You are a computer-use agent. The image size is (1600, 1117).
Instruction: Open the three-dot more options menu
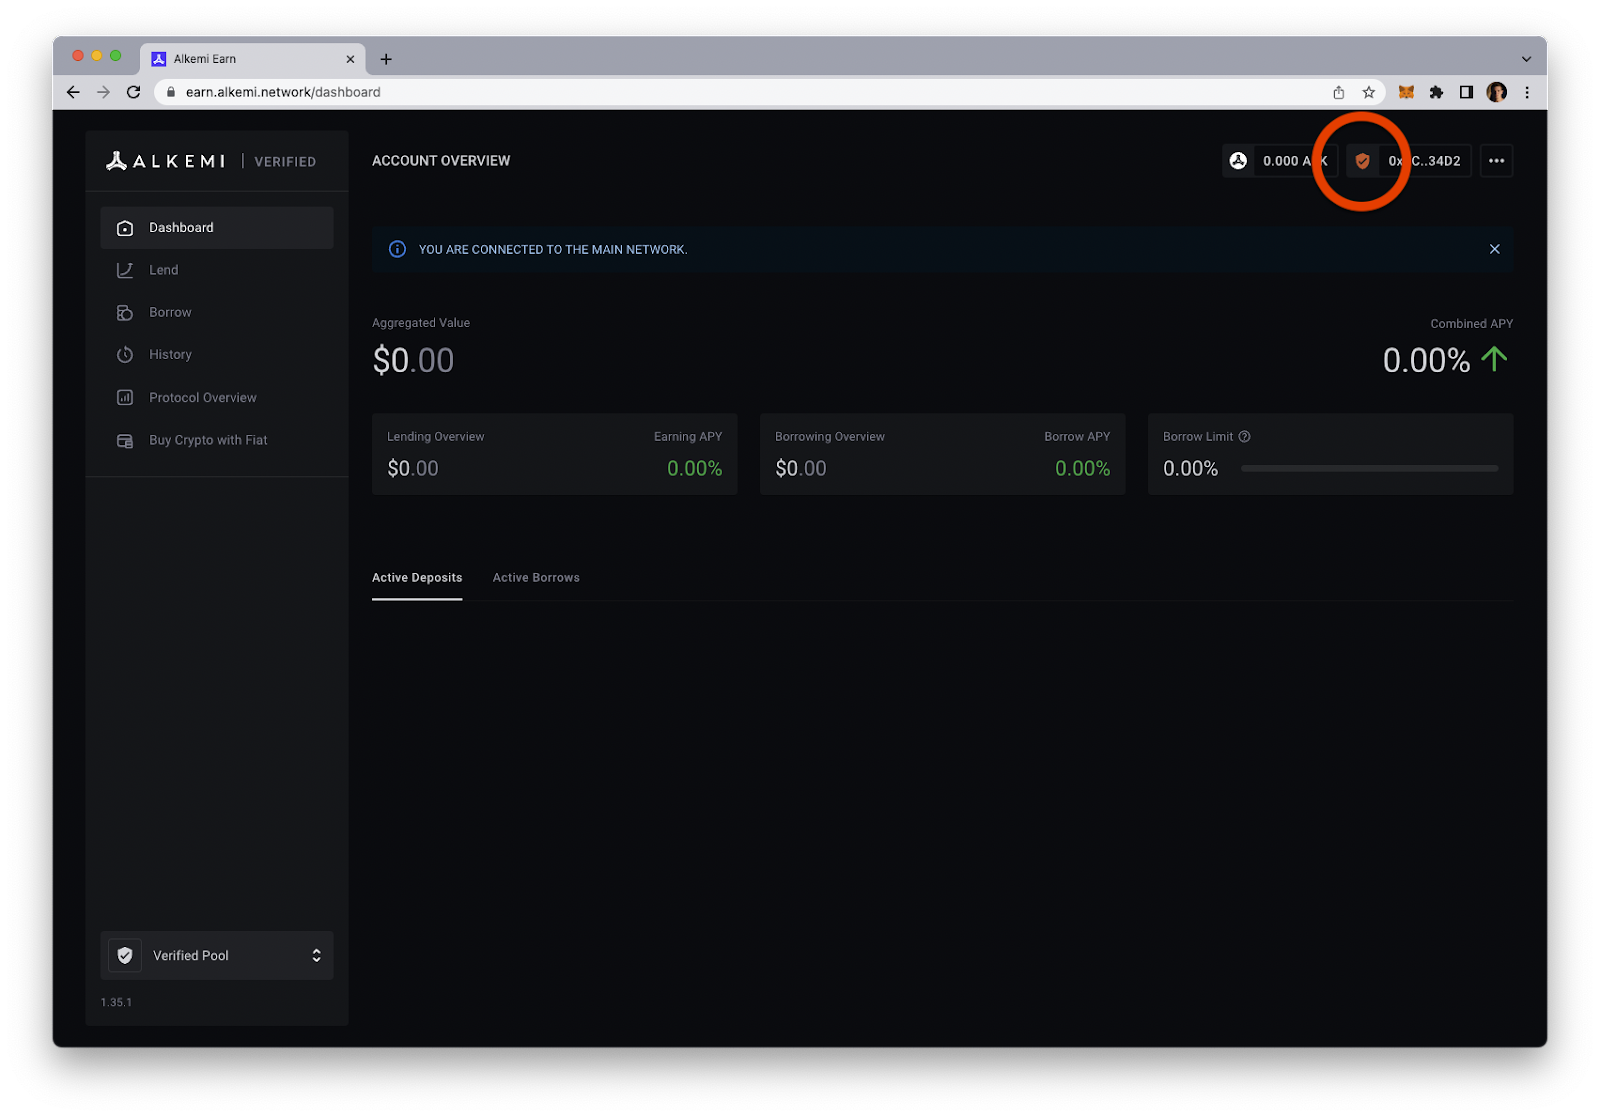coord(1496,161)
